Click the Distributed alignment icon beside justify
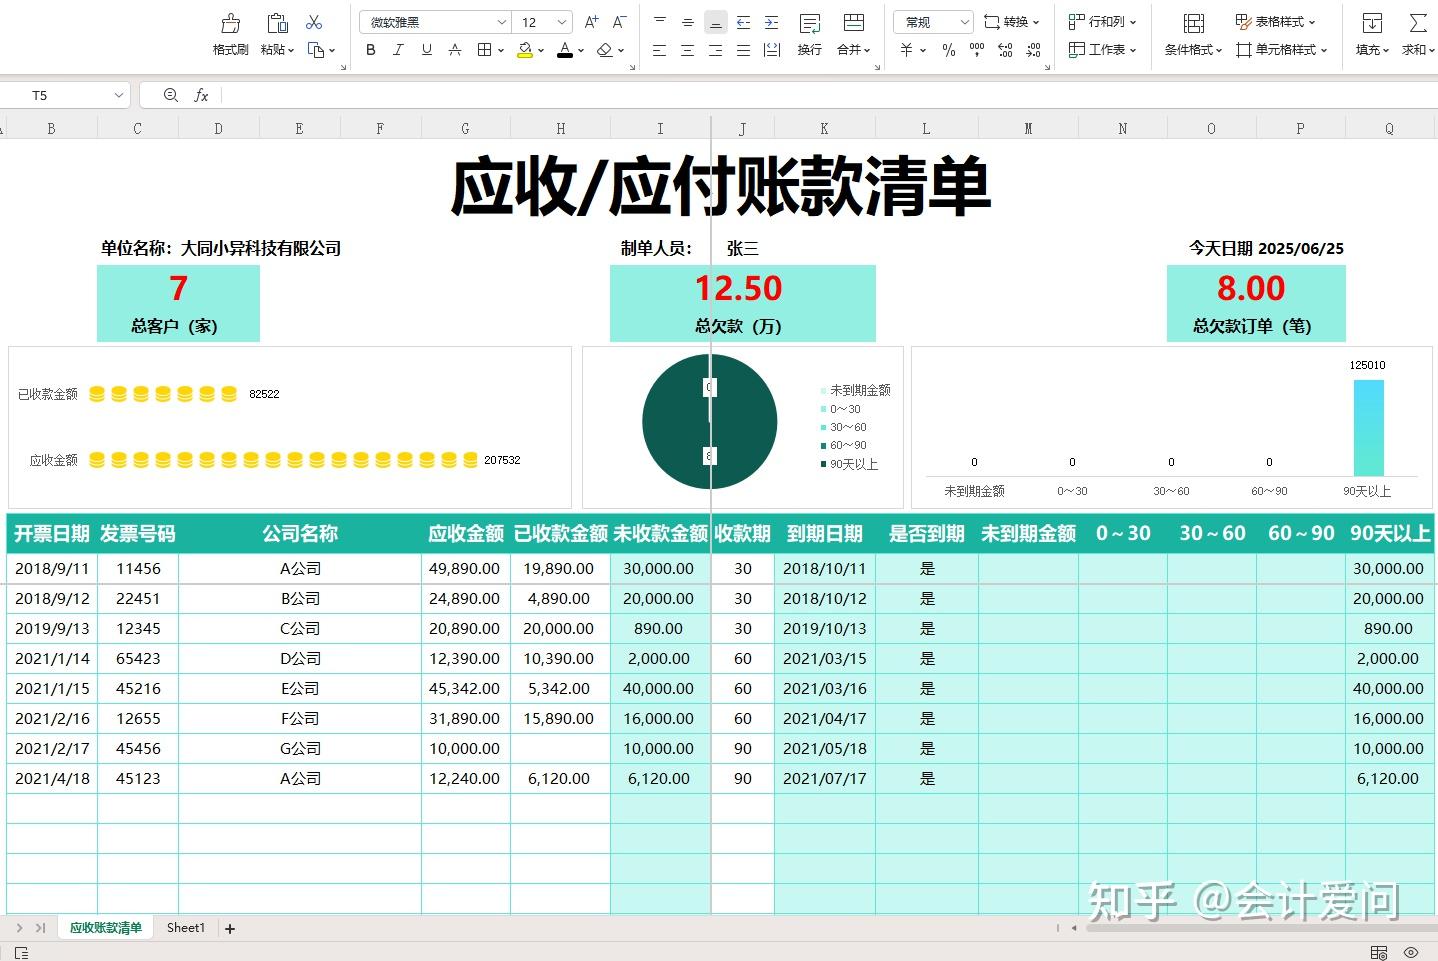1438x961 pixels. [x=772, y=49]
